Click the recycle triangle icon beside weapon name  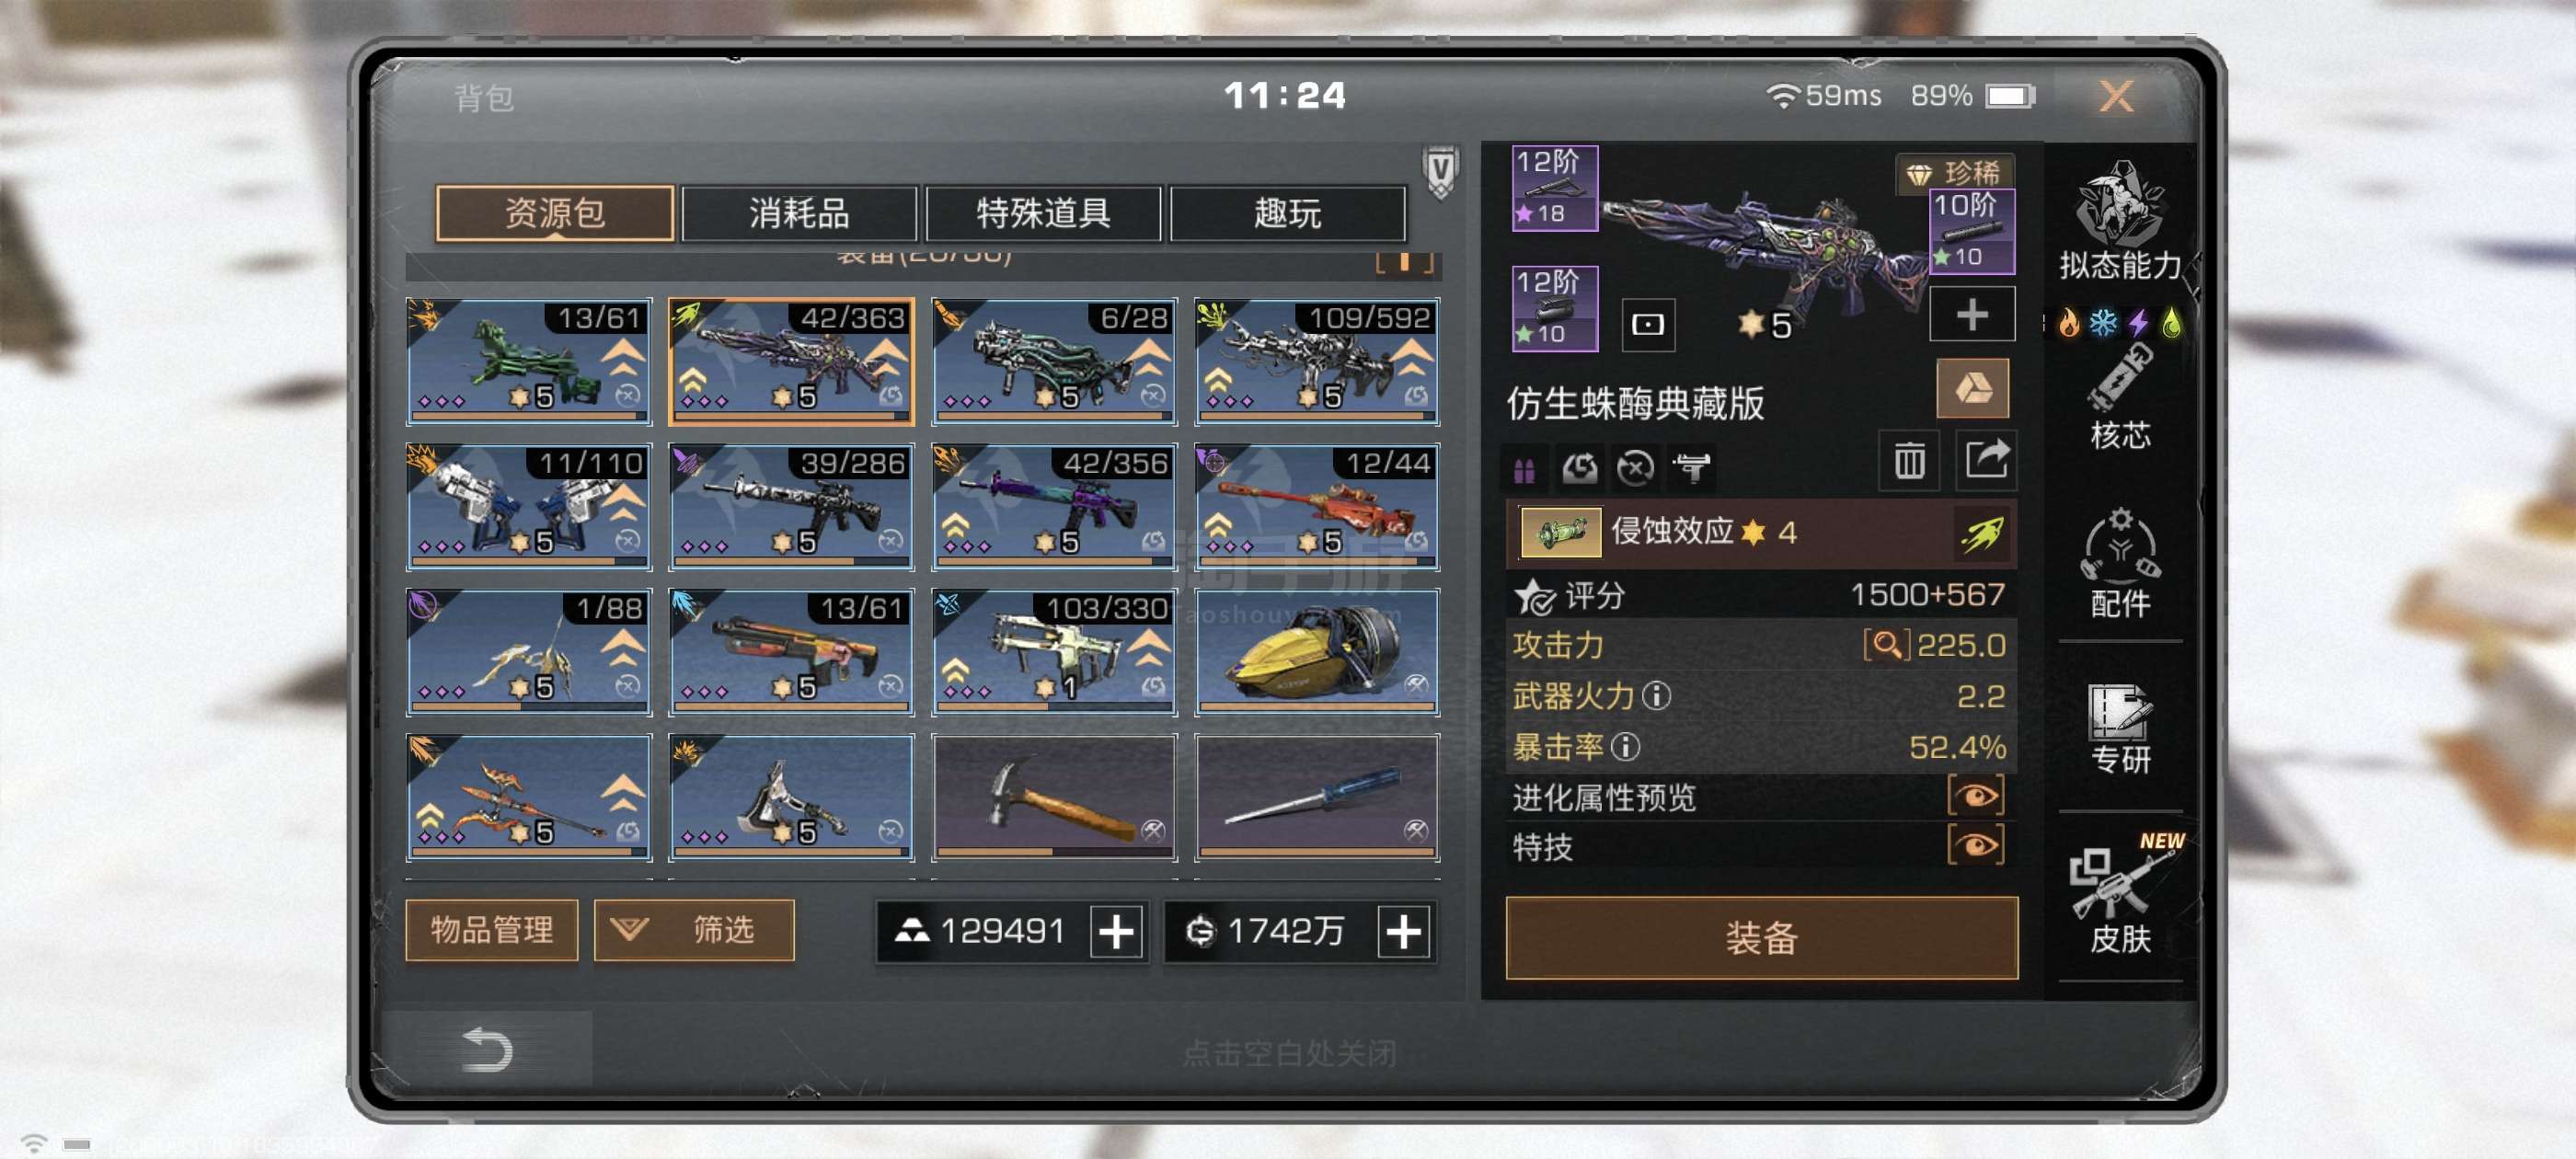(x=1972, y=388)
